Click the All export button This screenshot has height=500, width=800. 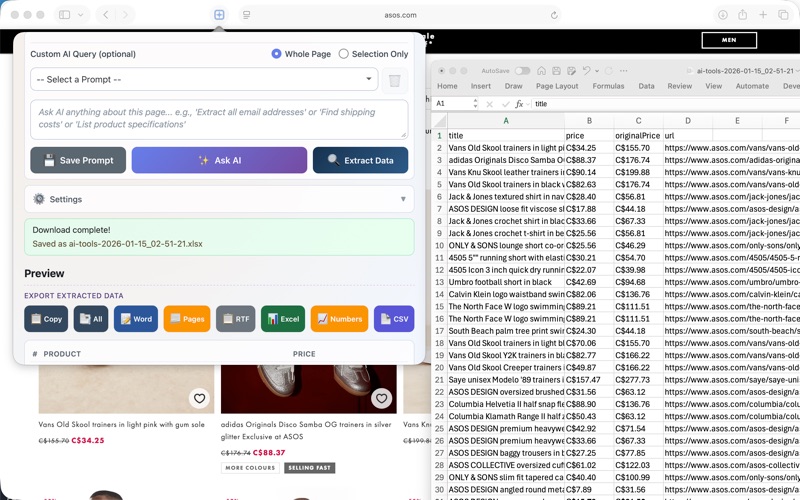(x=91, y=319)
